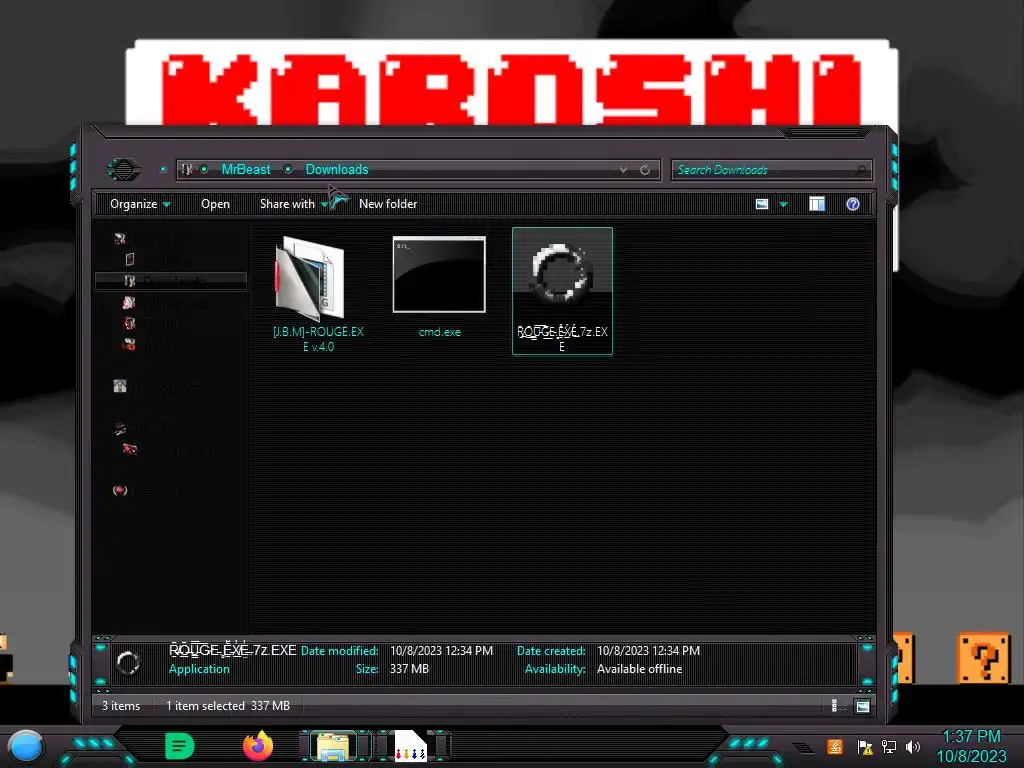This screenshot has height=768, width=1024.
Task: Open the Organize menu
Action: point(140,204)
